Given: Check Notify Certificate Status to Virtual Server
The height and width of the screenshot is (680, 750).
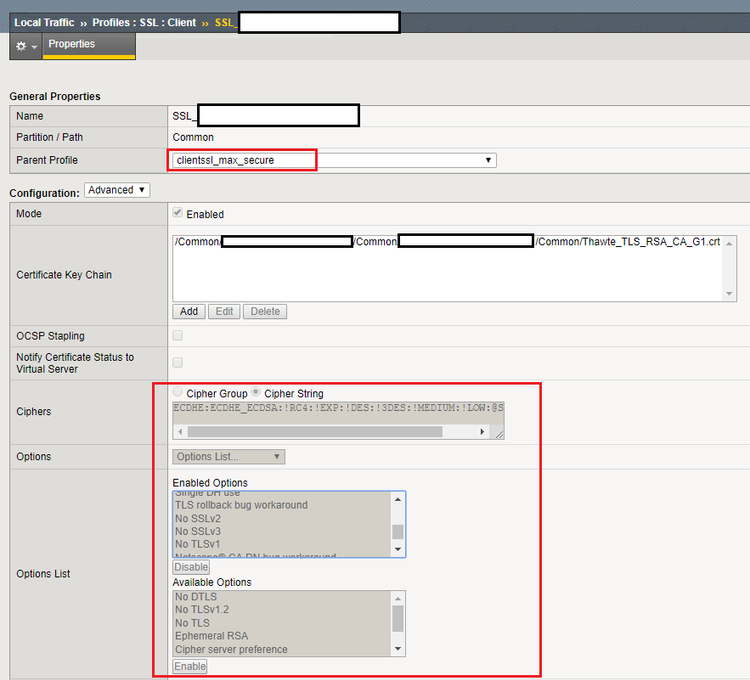Looking at the screenshot, I should tap(178, 363).
